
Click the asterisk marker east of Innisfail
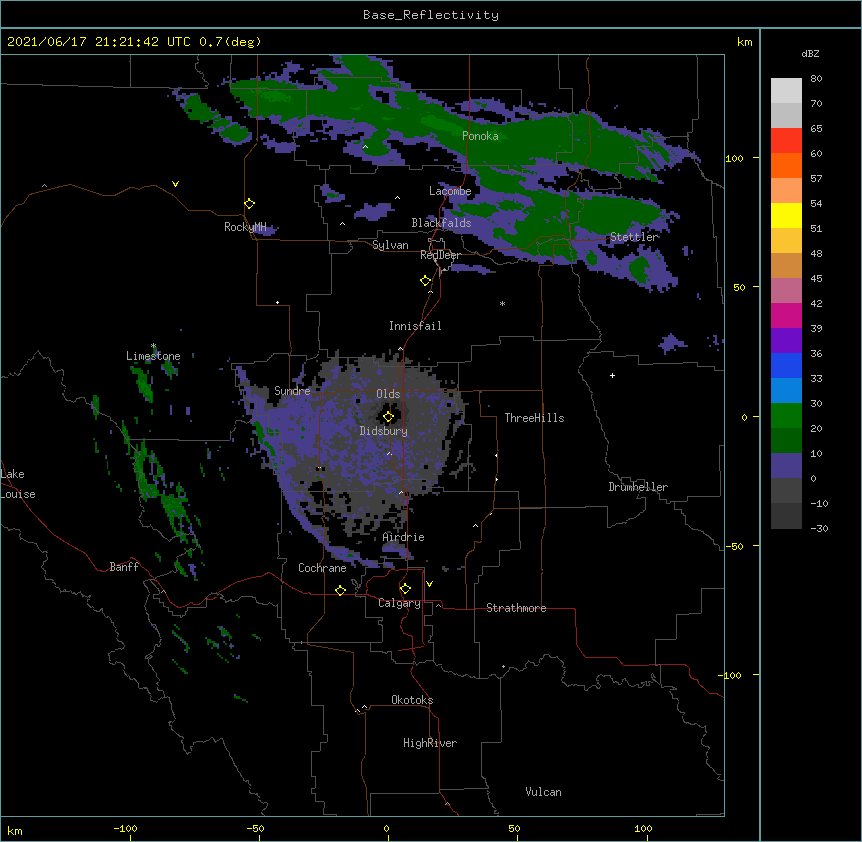click(x=502, y=304)
